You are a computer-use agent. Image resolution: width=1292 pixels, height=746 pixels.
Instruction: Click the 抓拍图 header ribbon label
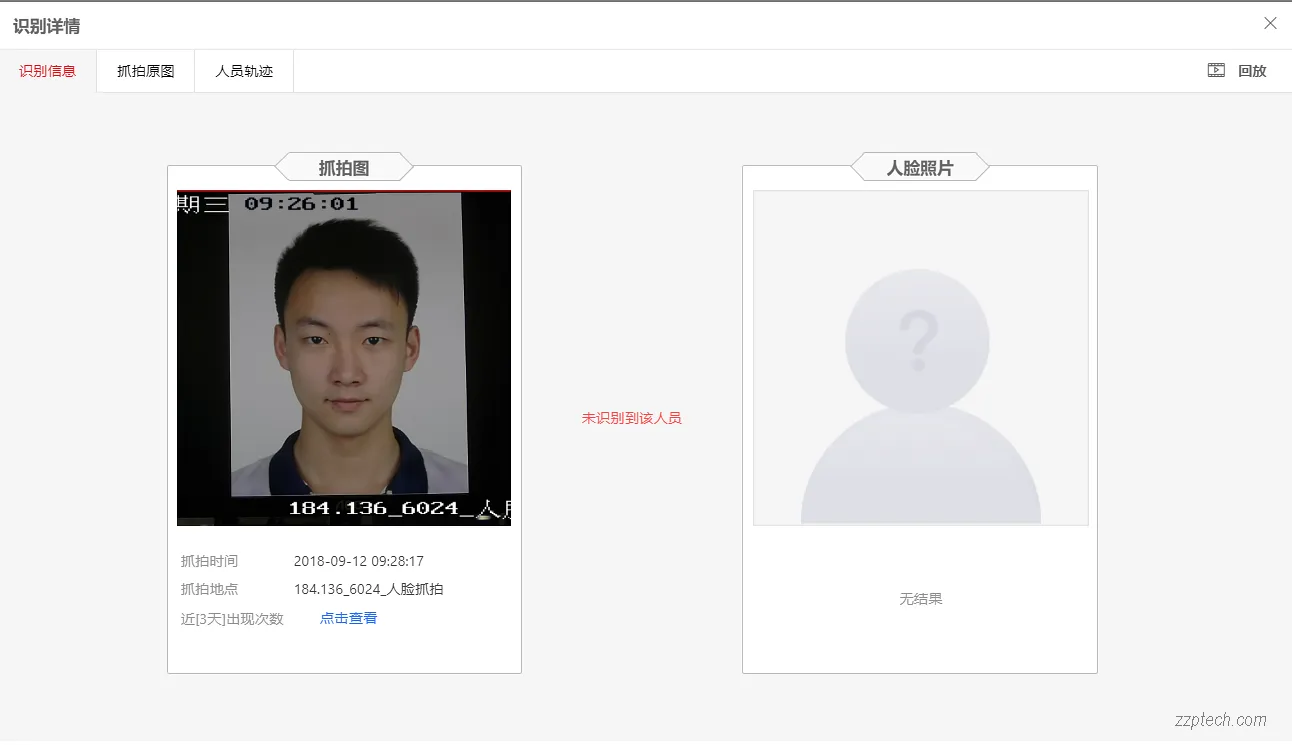coord(344,166)
